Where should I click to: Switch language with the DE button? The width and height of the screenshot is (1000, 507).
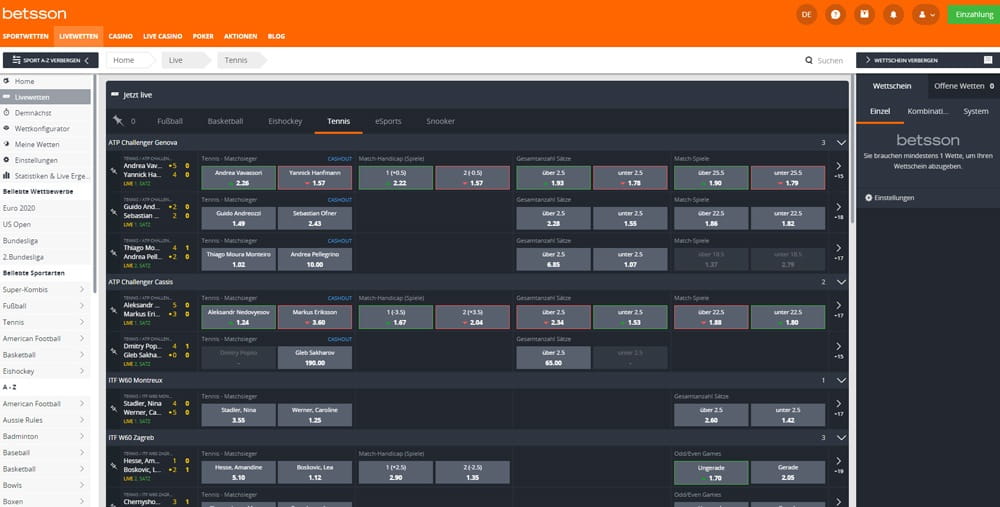(x=806, y=14)
